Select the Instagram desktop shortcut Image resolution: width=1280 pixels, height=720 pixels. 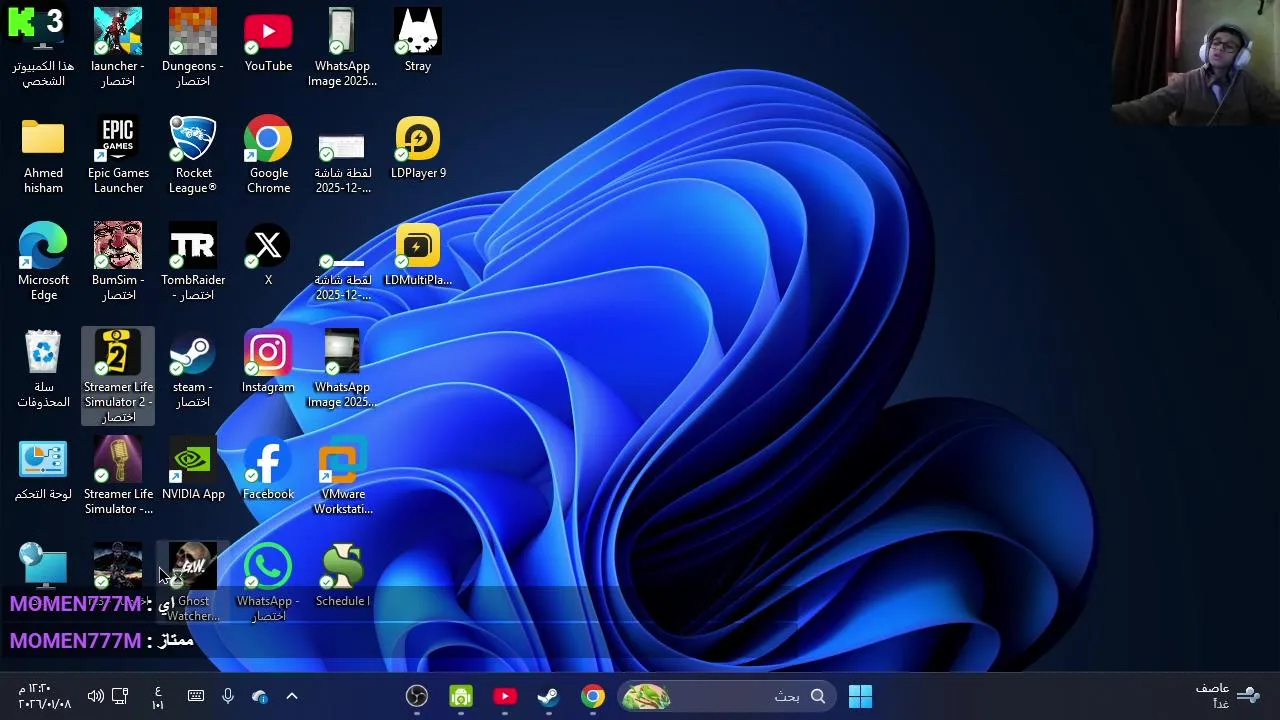point(268,362)
